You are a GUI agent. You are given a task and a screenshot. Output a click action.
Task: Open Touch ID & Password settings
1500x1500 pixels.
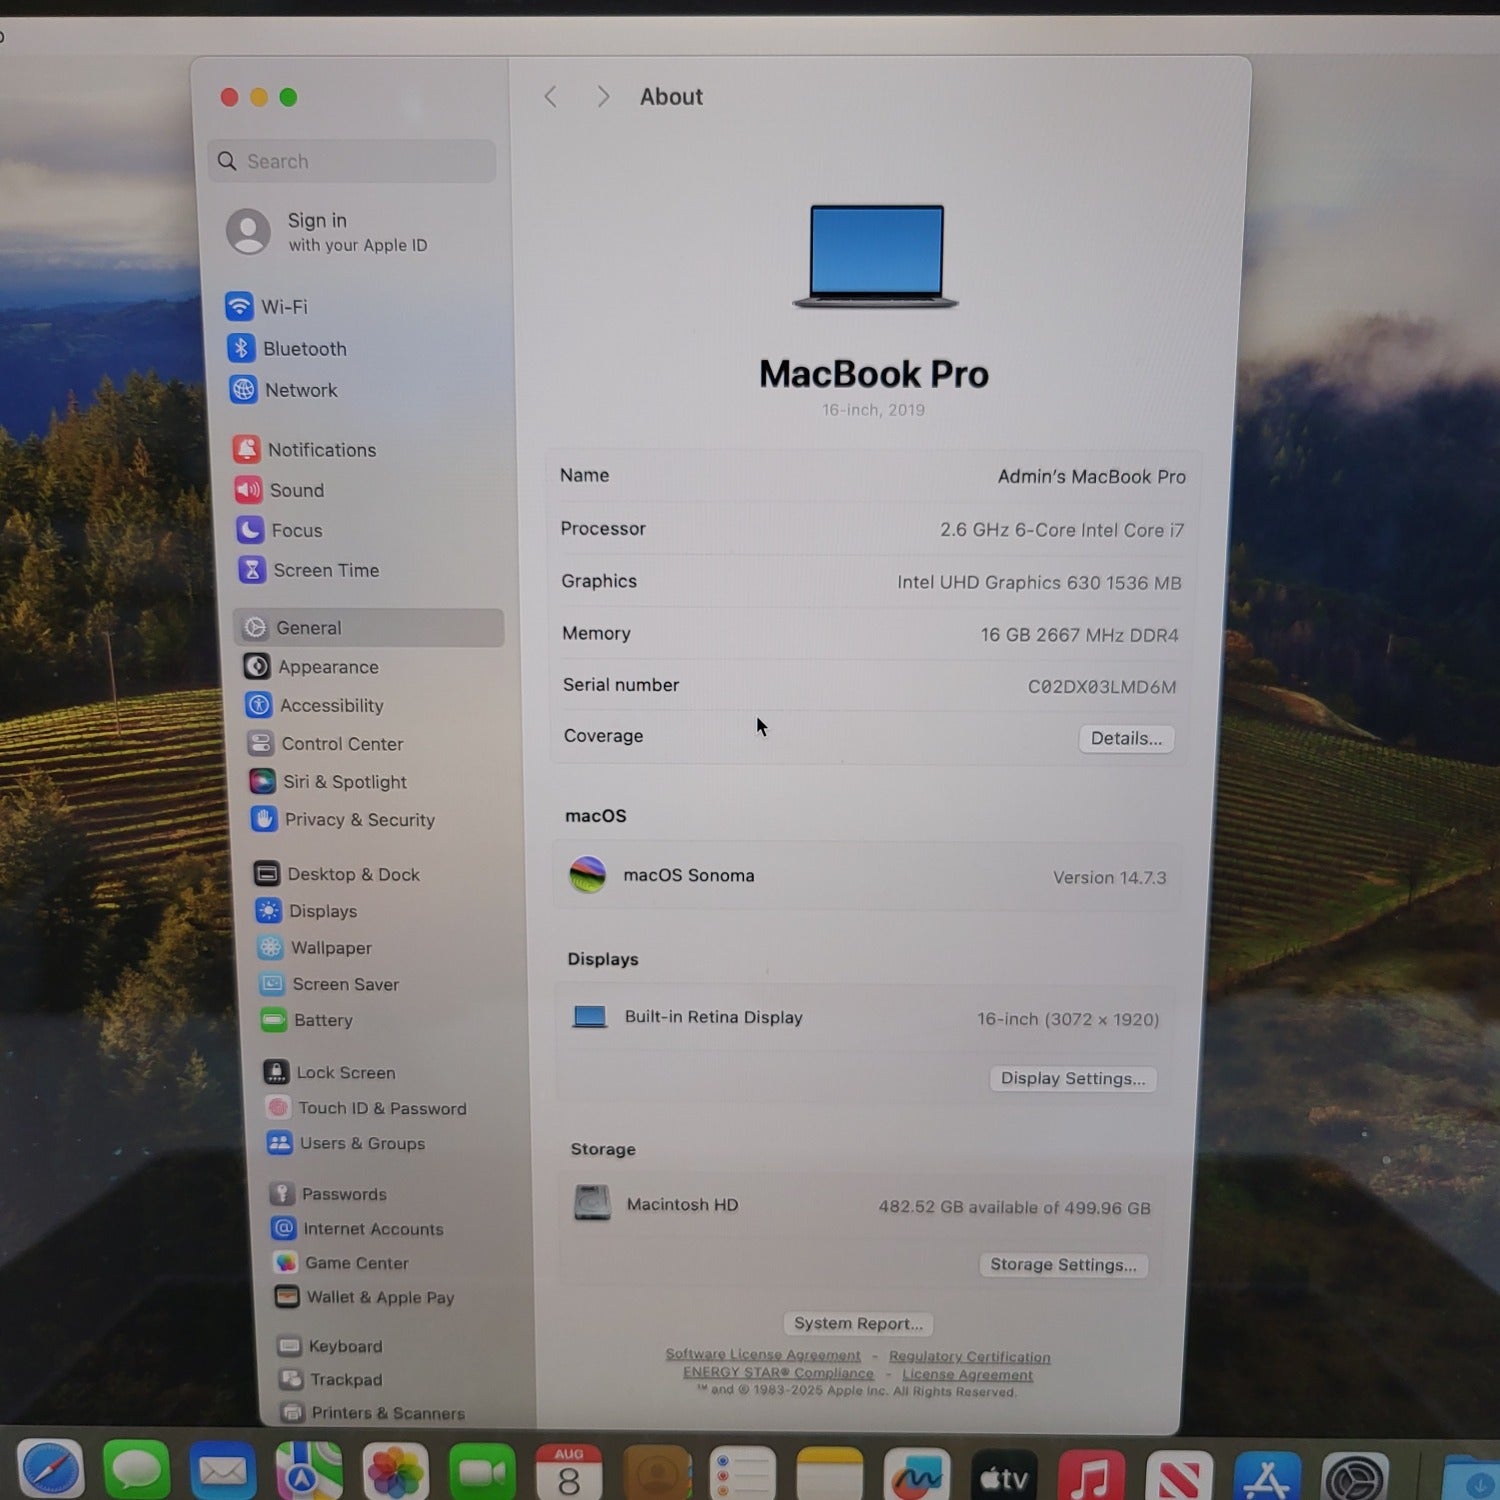(x=367, y=1108)
